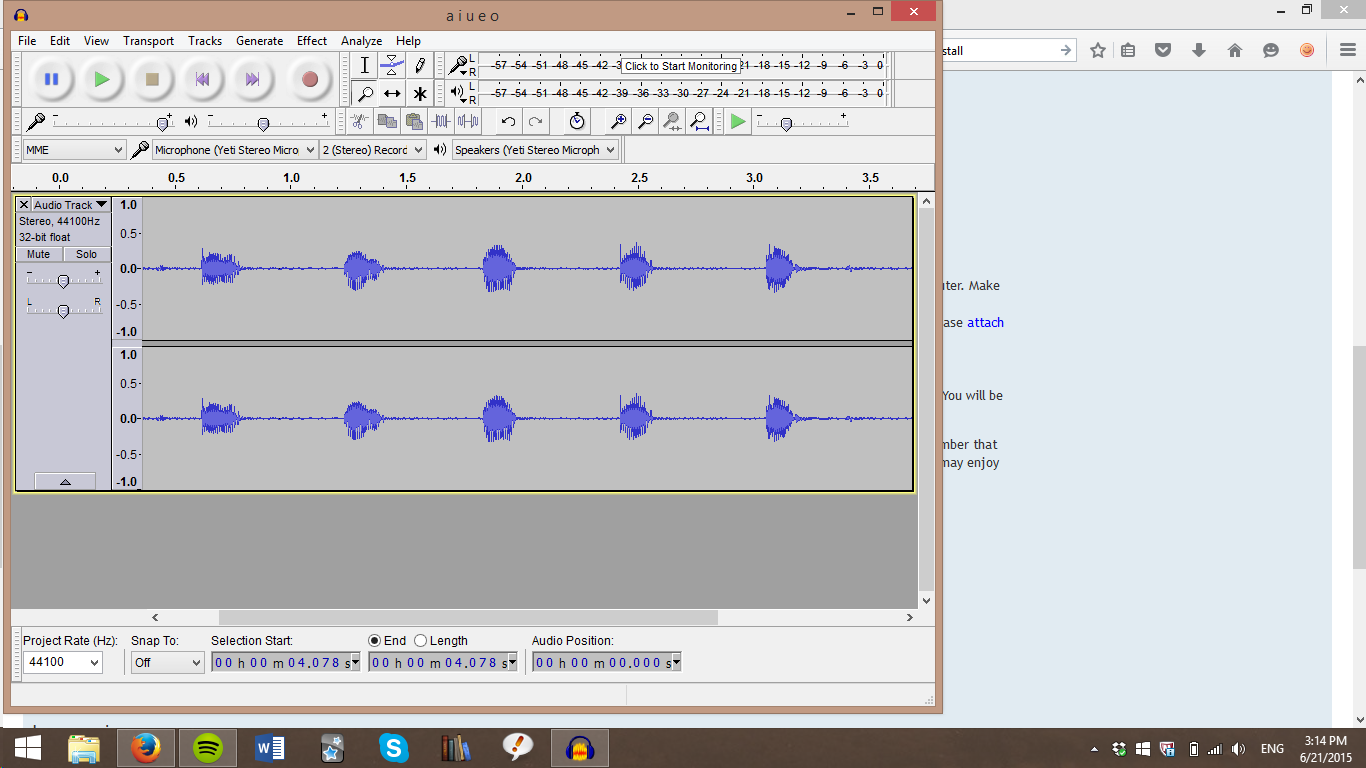Open the Effect menu

[312, 41]
